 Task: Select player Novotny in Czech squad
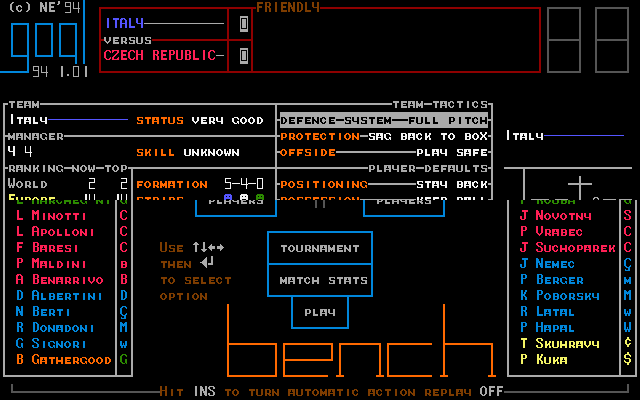coord(556,216)
